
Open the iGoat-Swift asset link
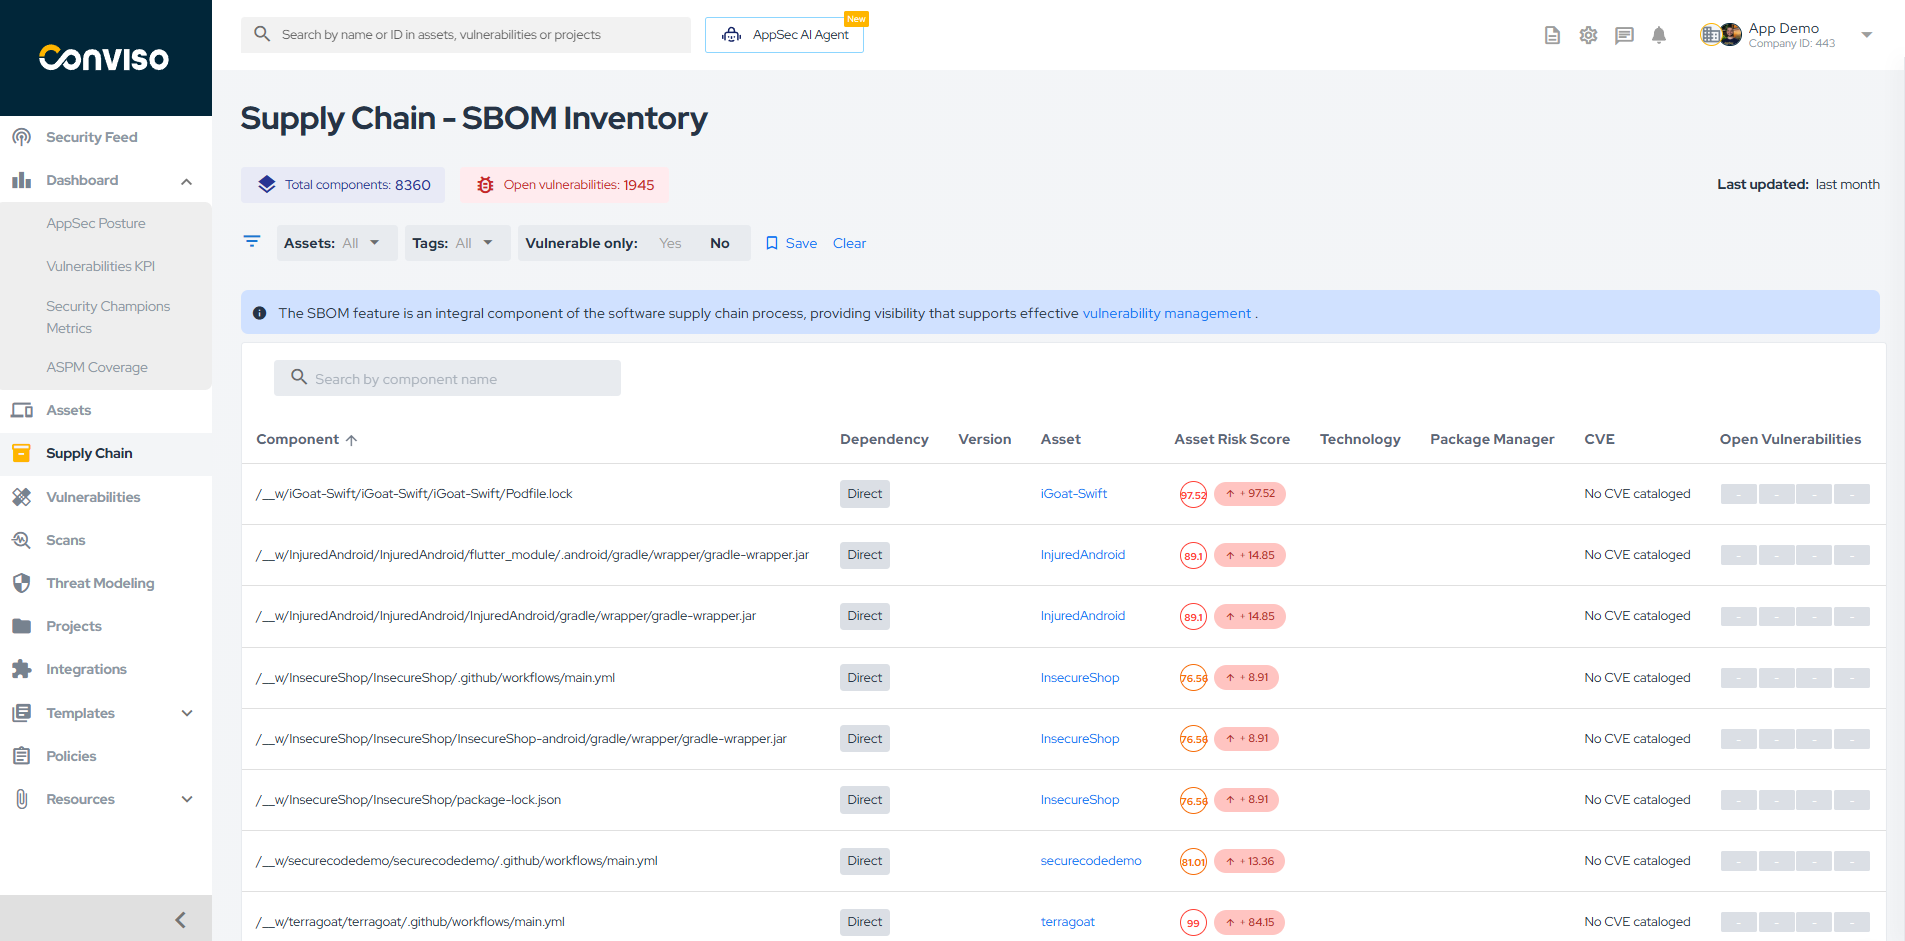pyautogui.click(x=1074, y=493)
